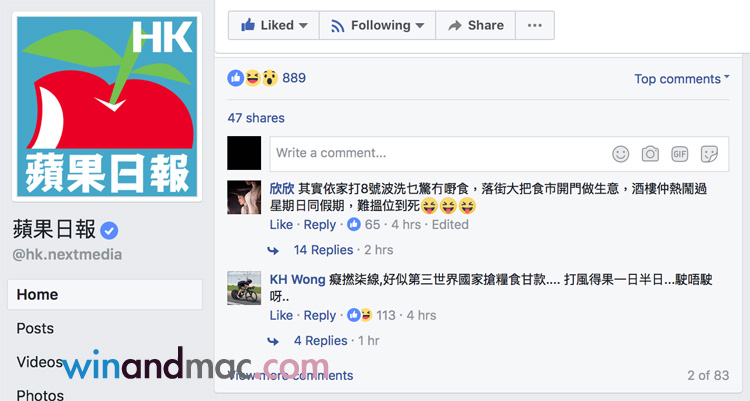Open the Following dropdown menu
750x401 pixels.
click(377, 25)
